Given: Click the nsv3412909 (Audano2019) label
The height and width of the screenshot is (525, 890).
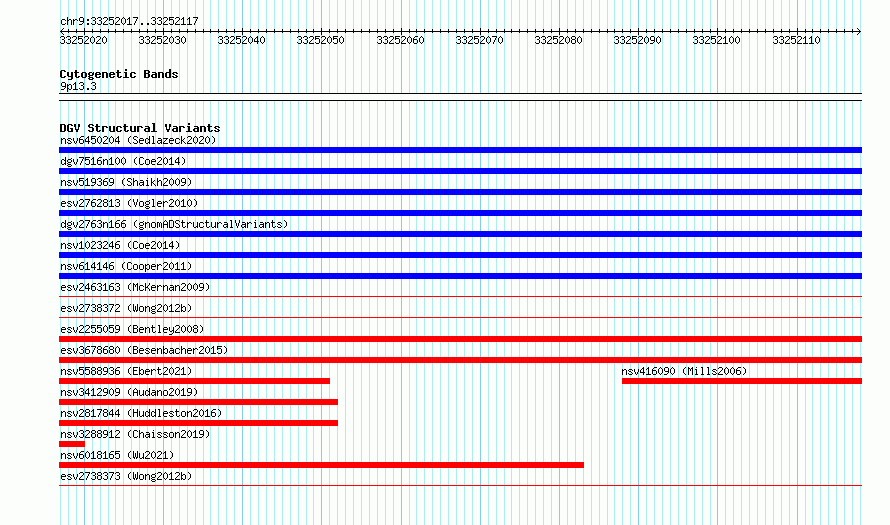Looking at the screenshot, I should coord(129,392).
